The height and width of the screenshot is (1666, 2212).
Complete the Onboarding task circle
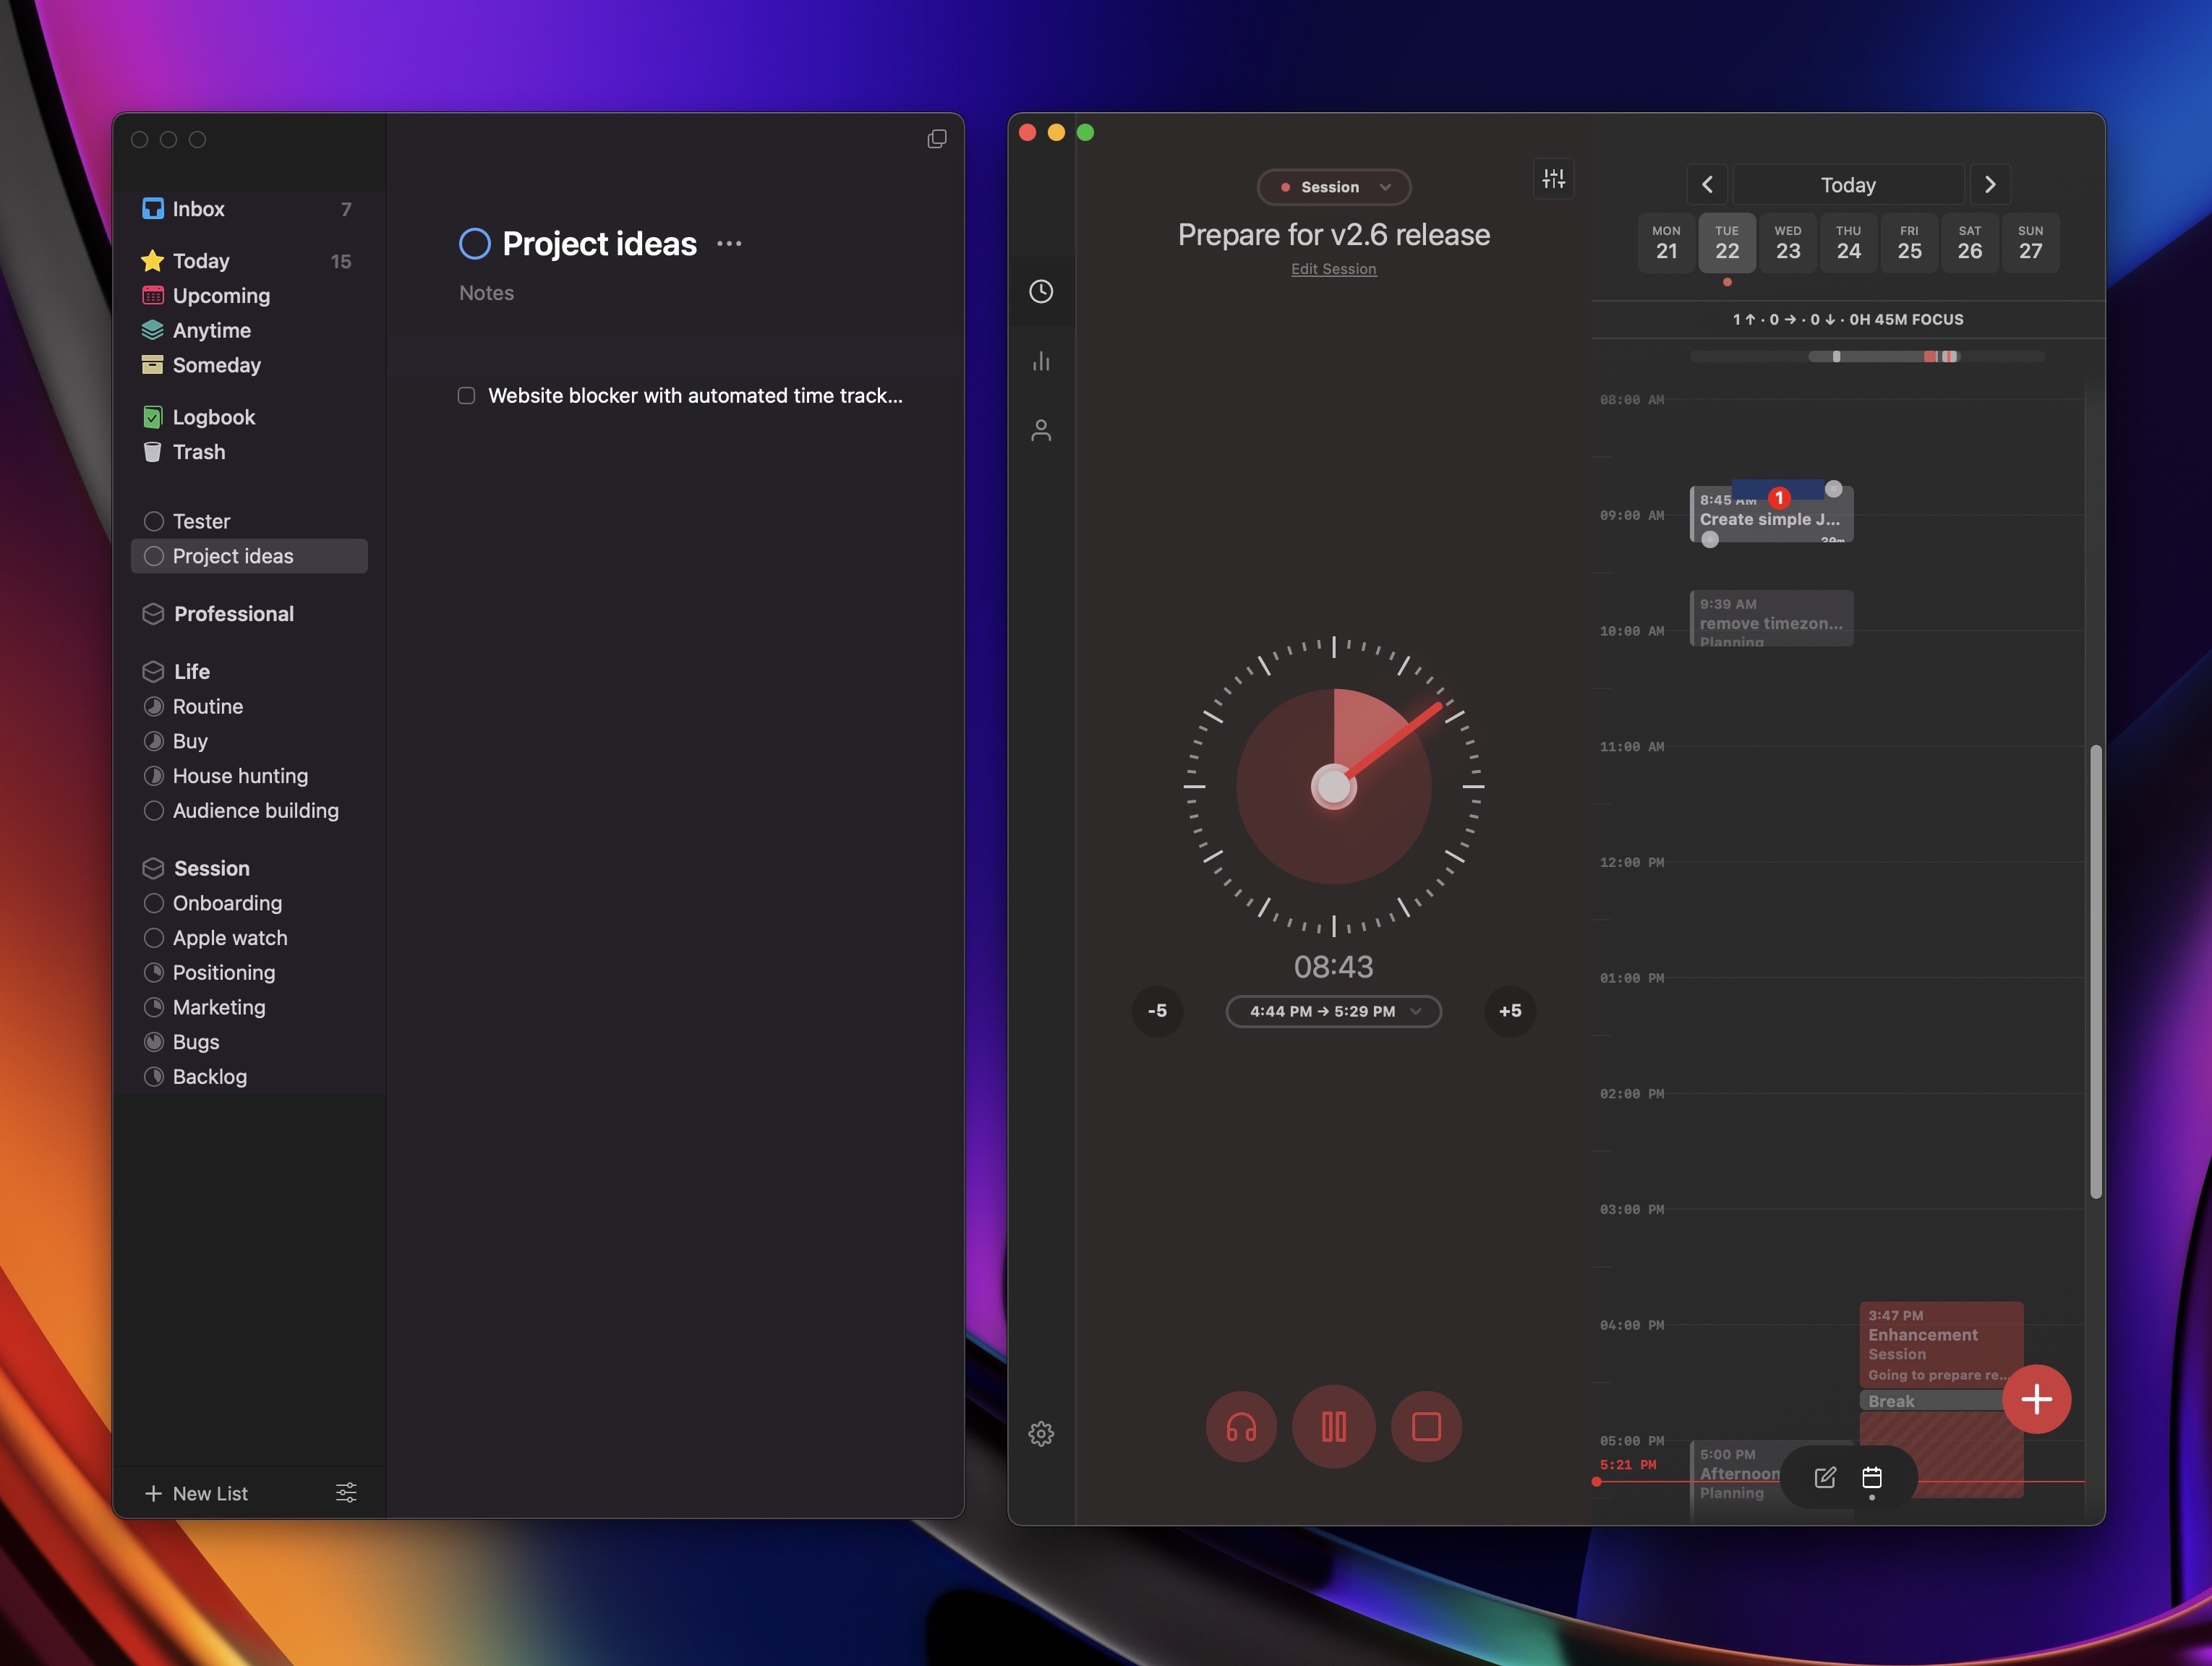pos(155,903)
